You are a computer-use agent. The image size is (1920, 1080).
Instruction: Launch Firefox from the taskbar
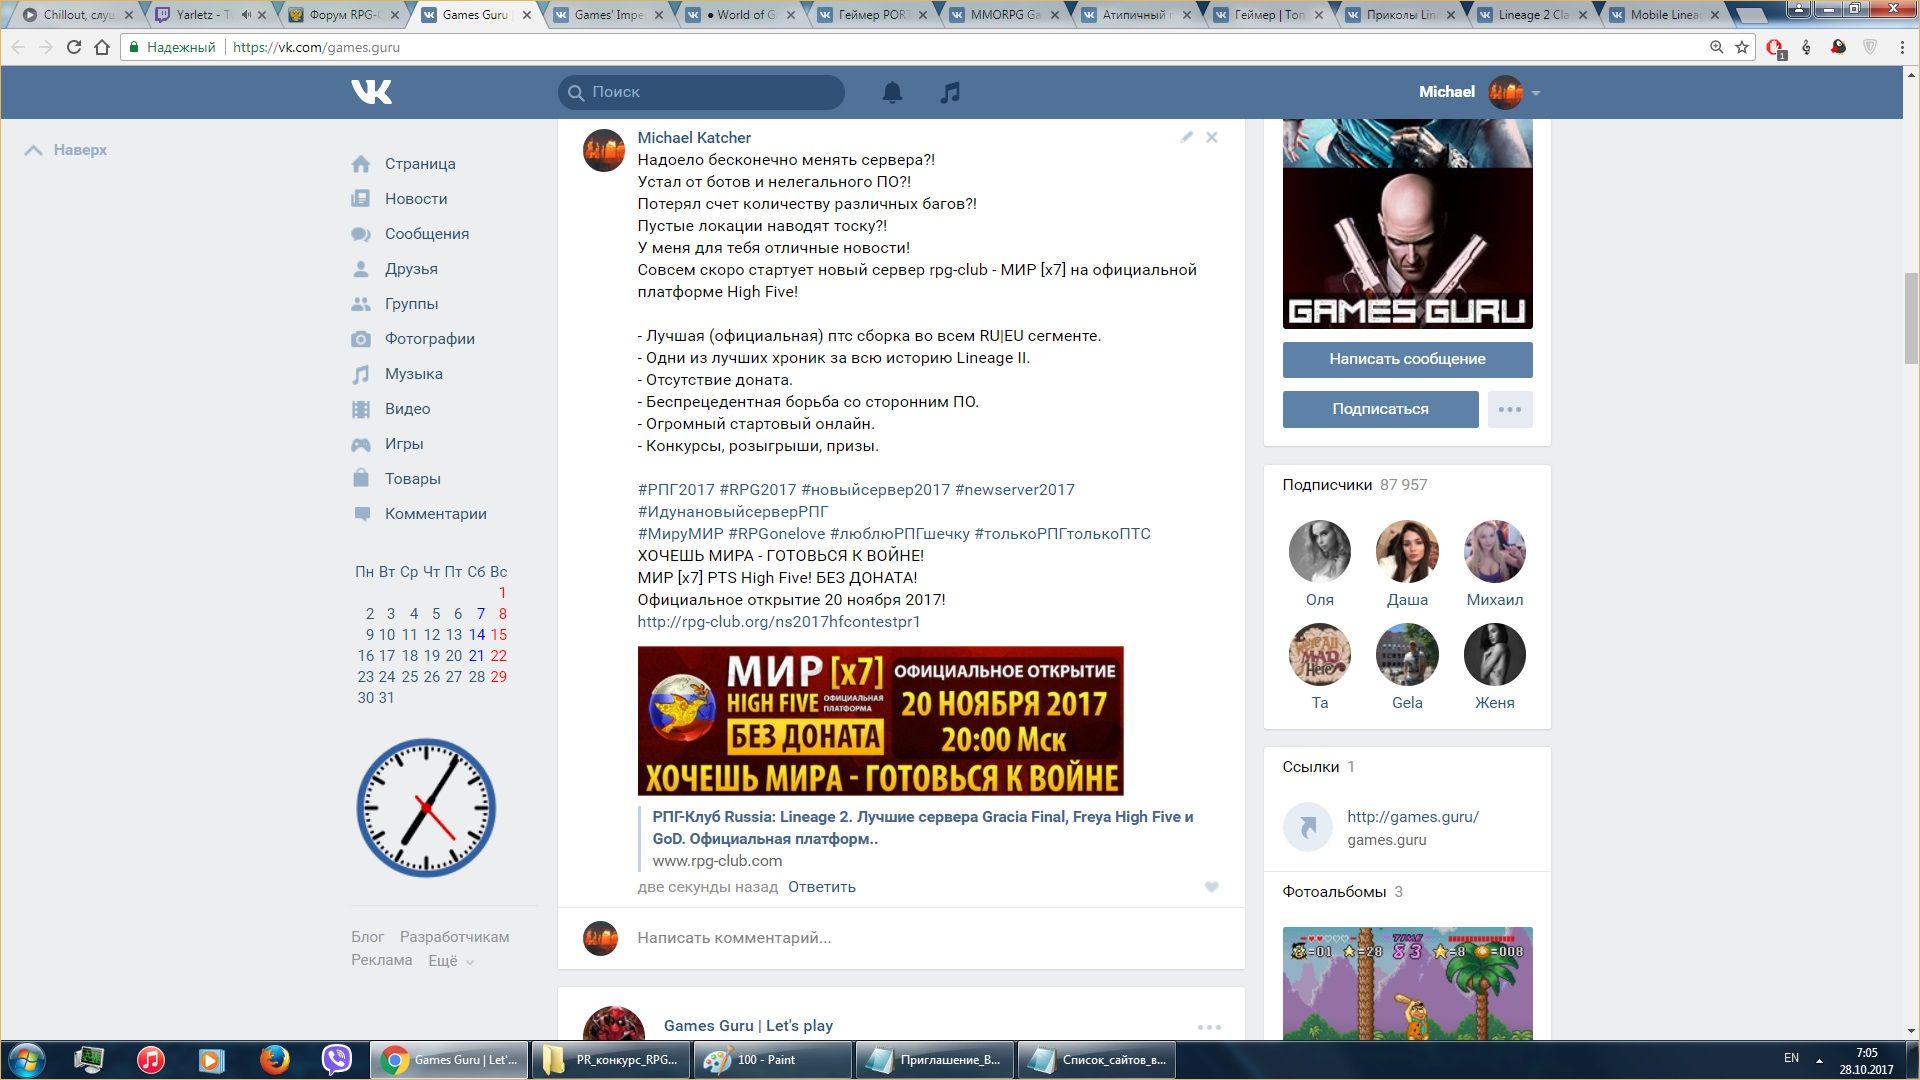click(274, 1059)
